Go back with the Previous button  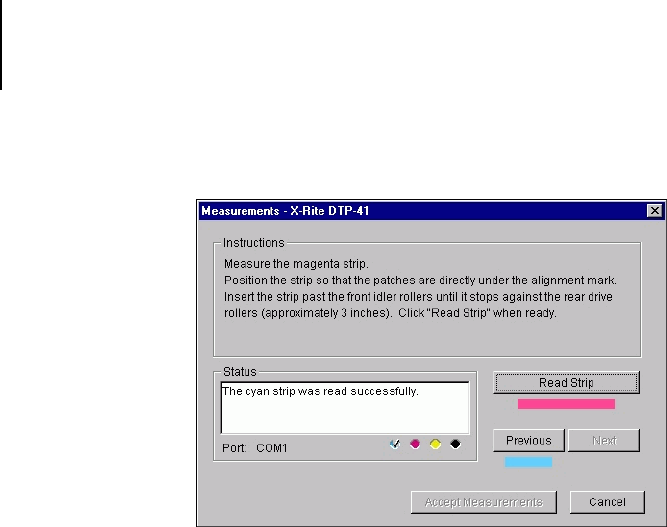point(528,441)
